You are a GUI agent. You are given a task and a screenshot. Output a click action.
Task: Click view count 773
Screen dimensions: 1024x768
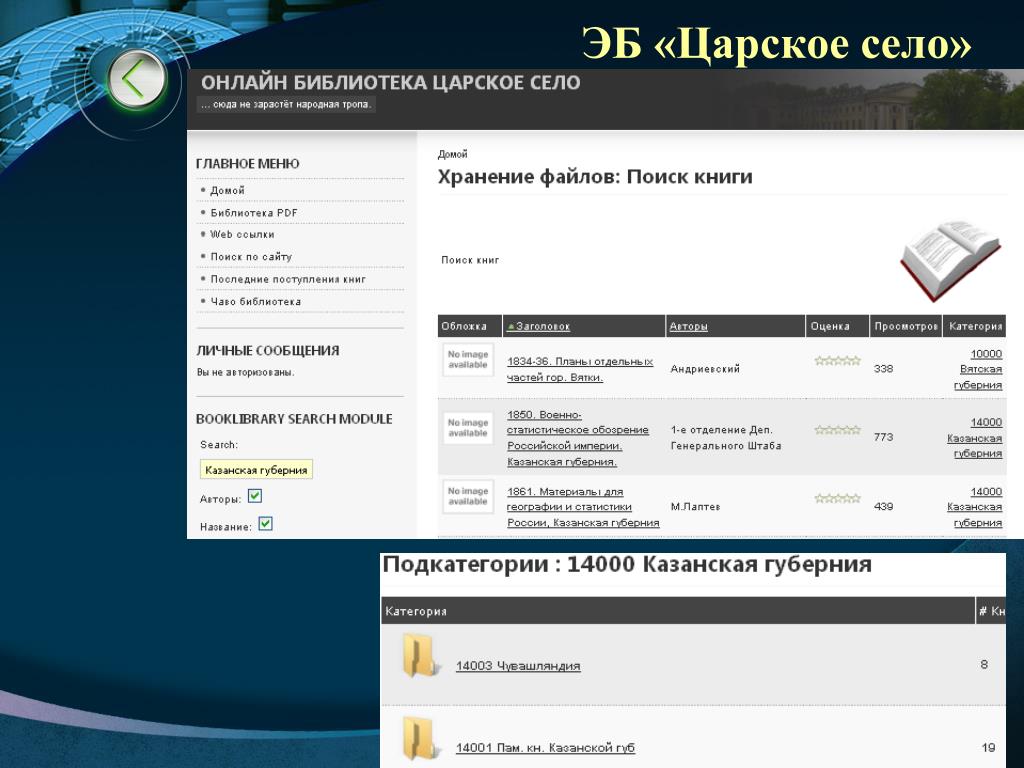click(x=884, y=437)
